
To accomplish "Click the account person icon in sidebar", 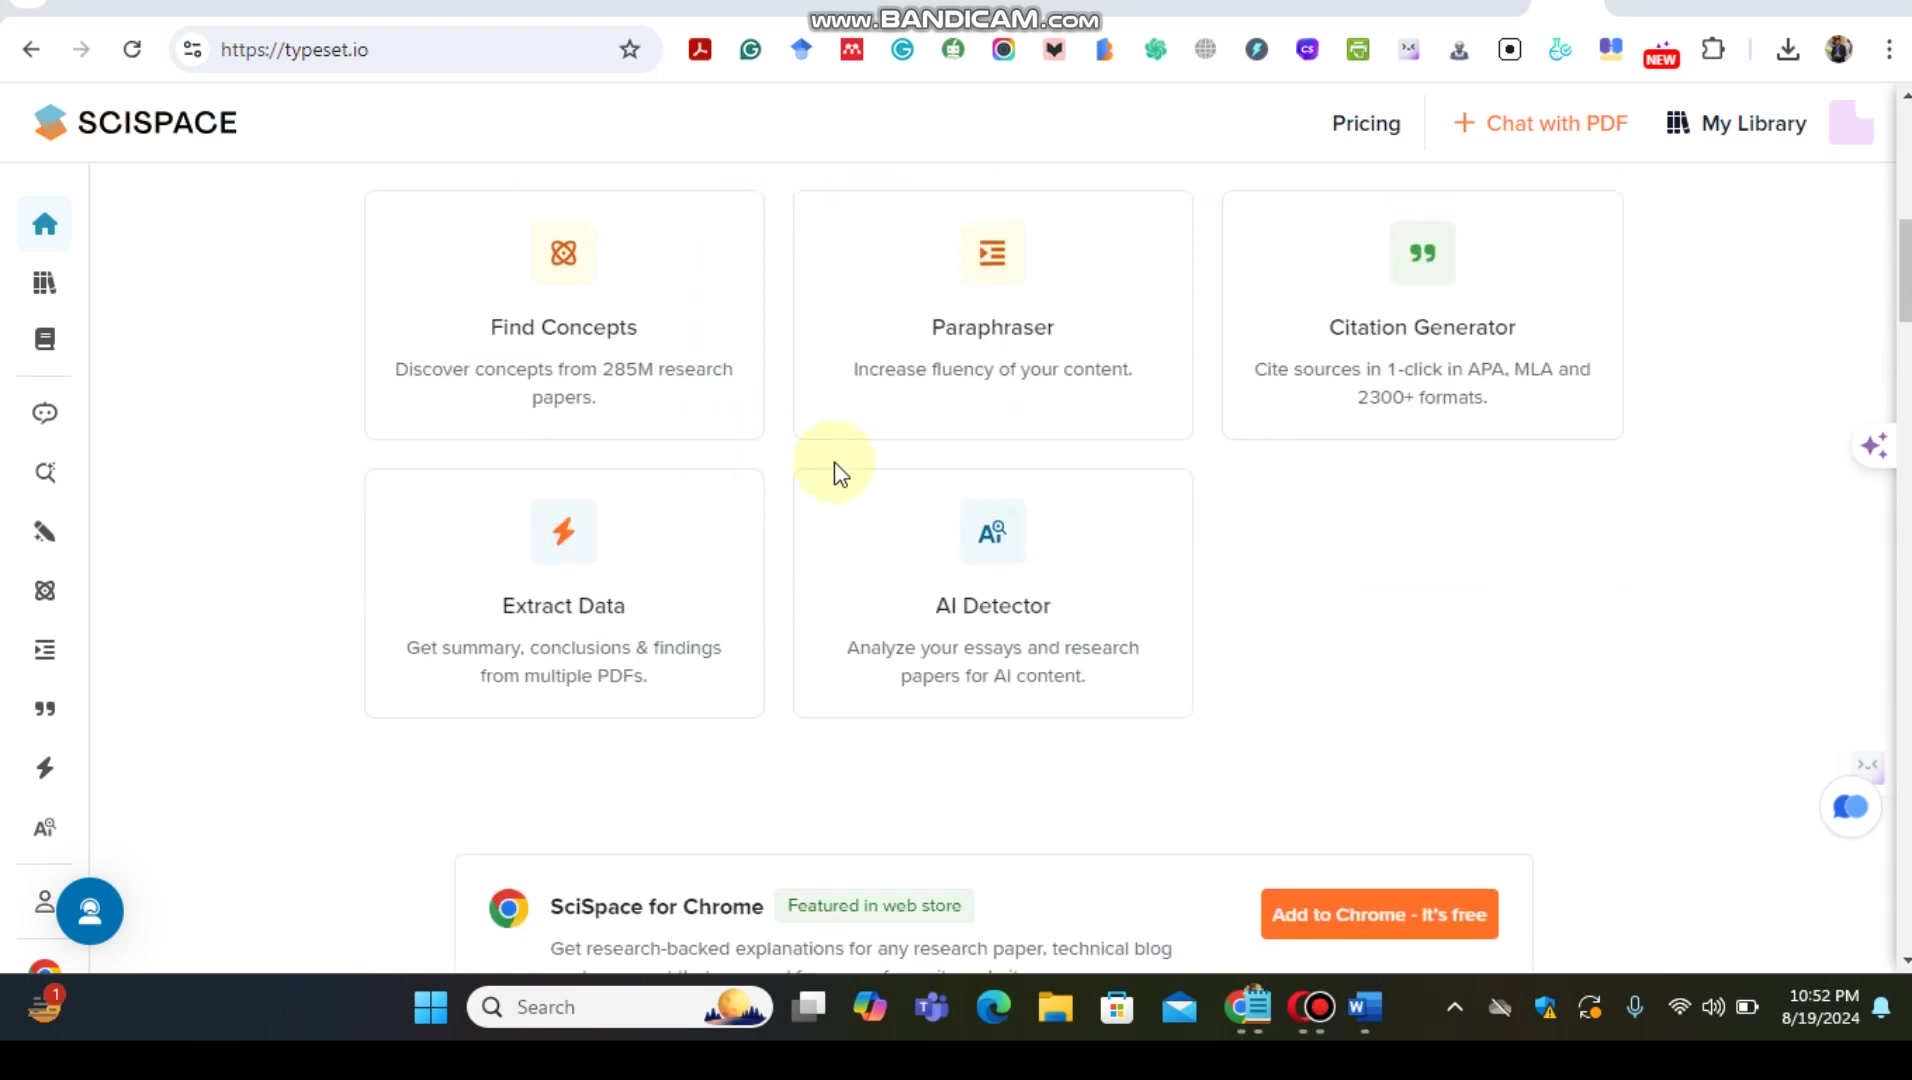I will 44,901.
